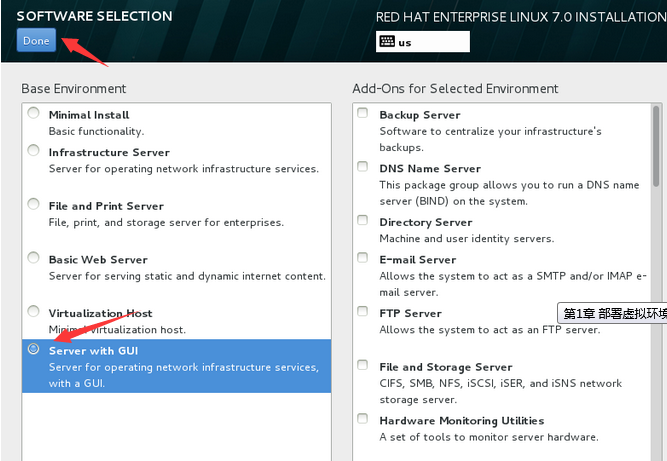The width and height of the screenshot is (667, 461).
Task: Click 'Server for serving static and dynamic internet content.'
Action: coord(187,276)
